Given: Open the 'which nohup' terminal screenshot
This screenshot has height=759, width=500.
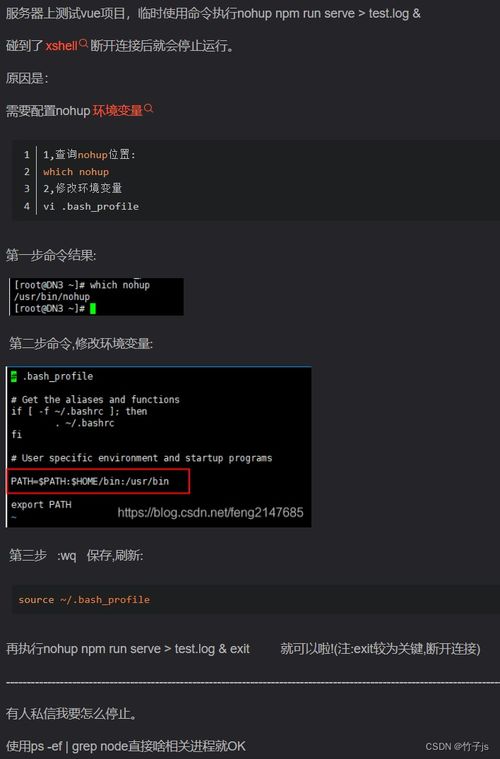Looking at the screenshot, I should click(x=96, y=297).
